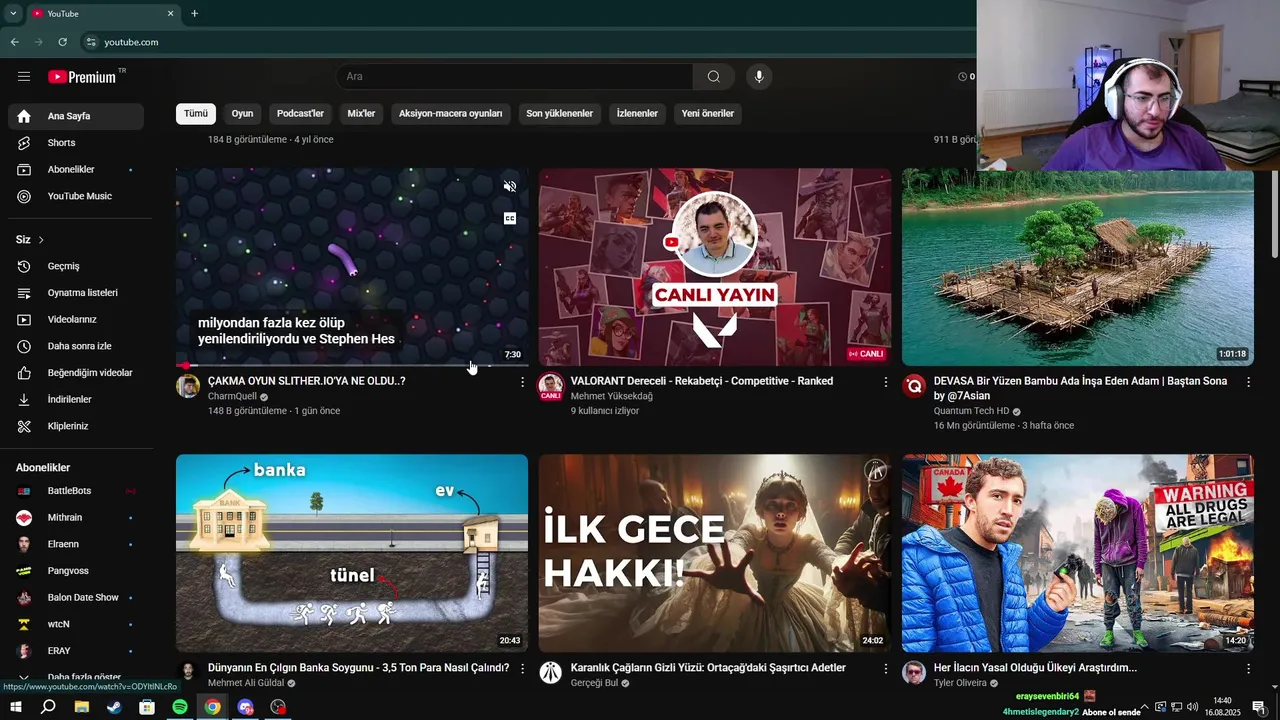Open Pangvoss subscription channel
1280x720 pixels.
[76, 571]
